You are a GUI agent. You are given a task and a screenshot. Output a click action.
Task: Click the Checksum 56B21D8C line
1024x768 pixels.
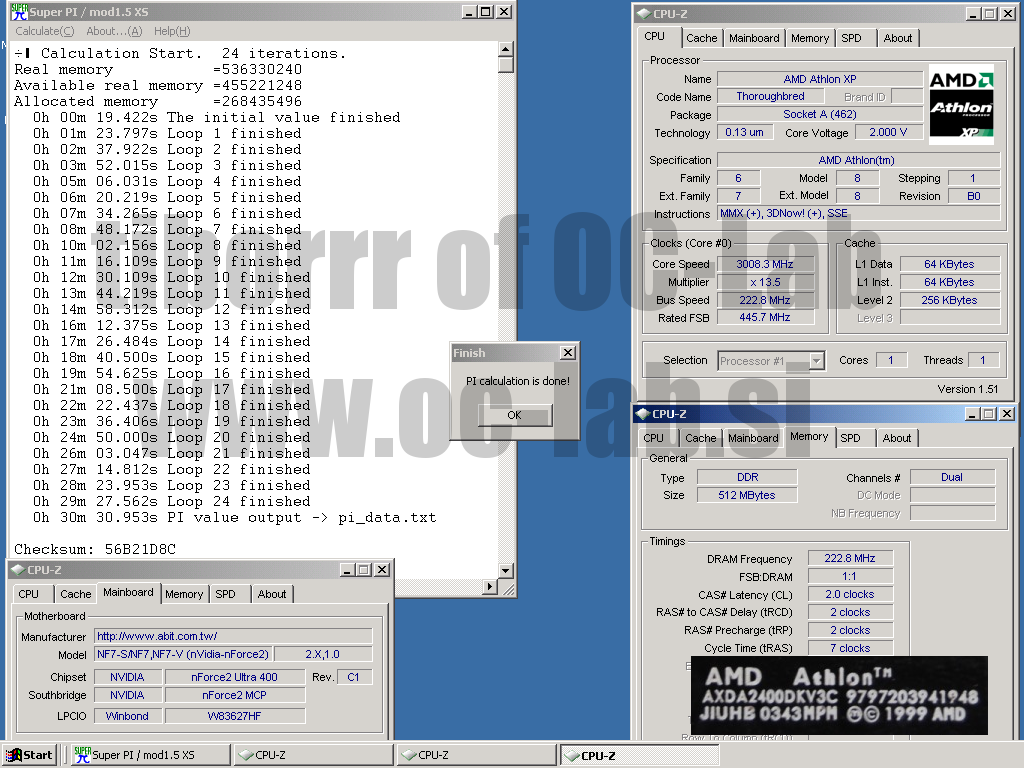(95, 549)
